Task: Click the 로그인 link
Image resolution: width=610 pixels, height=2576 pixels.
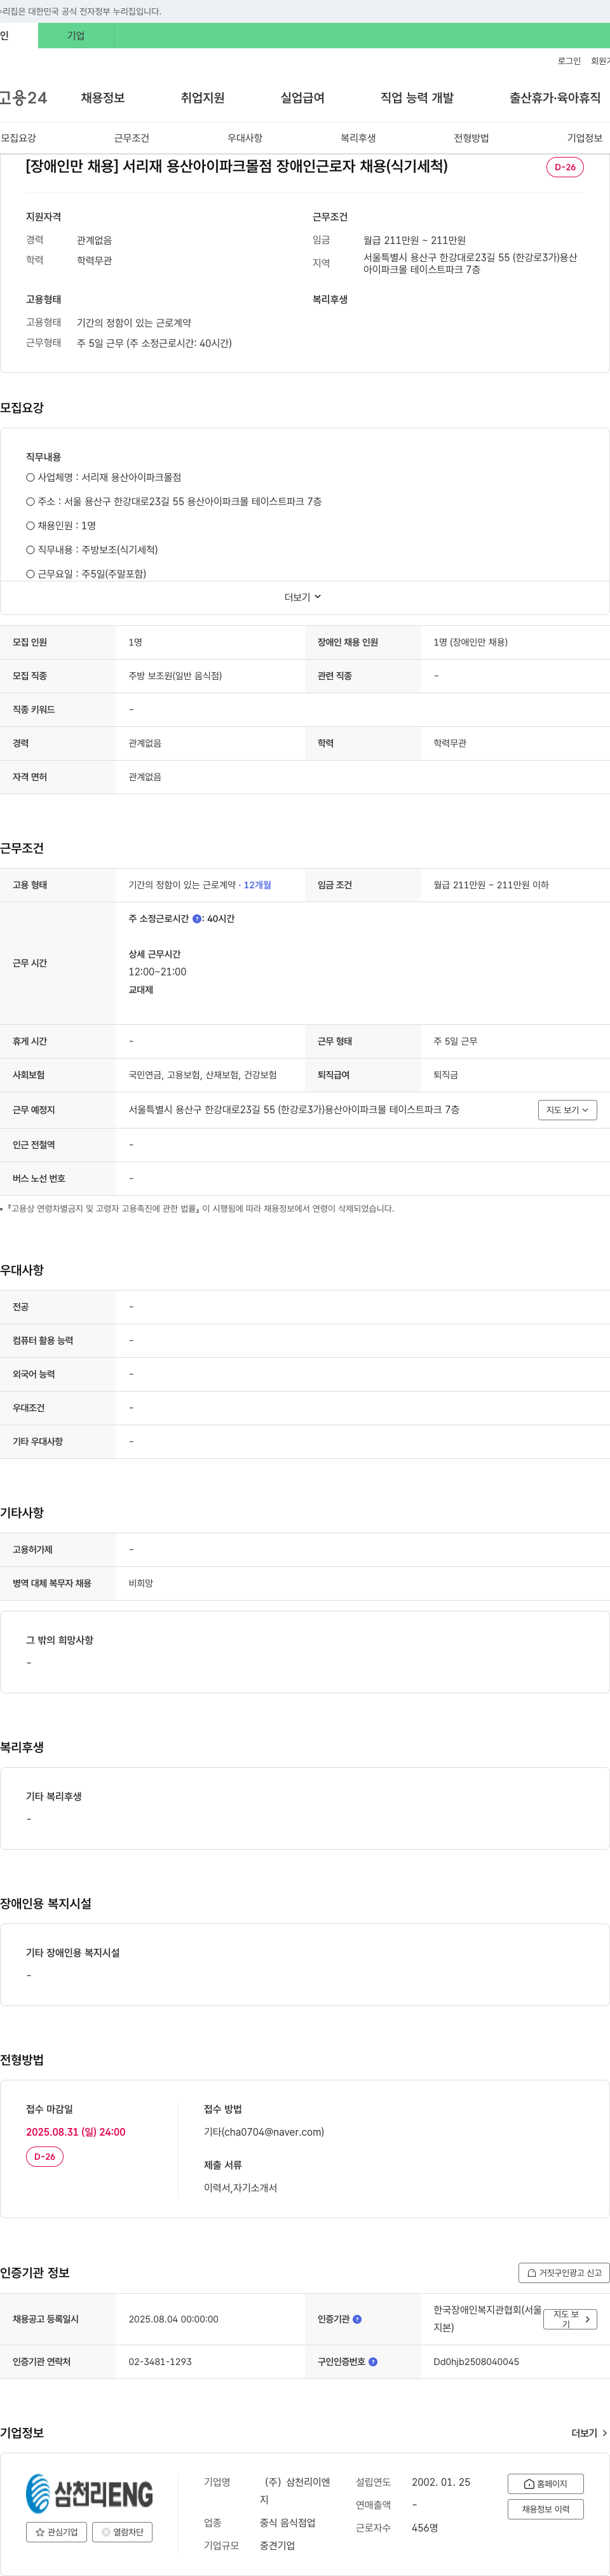Action: click(569, 61)
